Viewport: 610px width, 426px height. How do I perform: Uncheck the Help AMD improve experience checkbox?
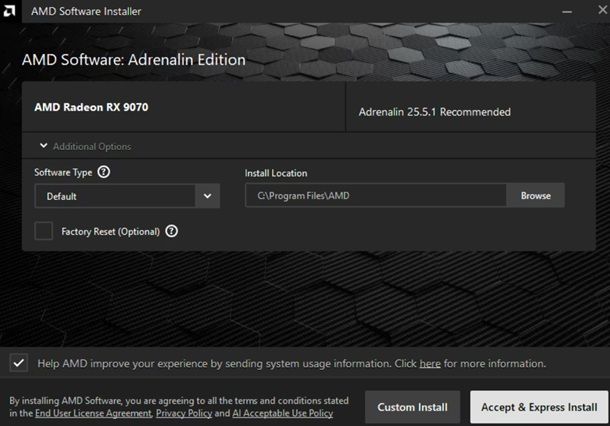19,363
